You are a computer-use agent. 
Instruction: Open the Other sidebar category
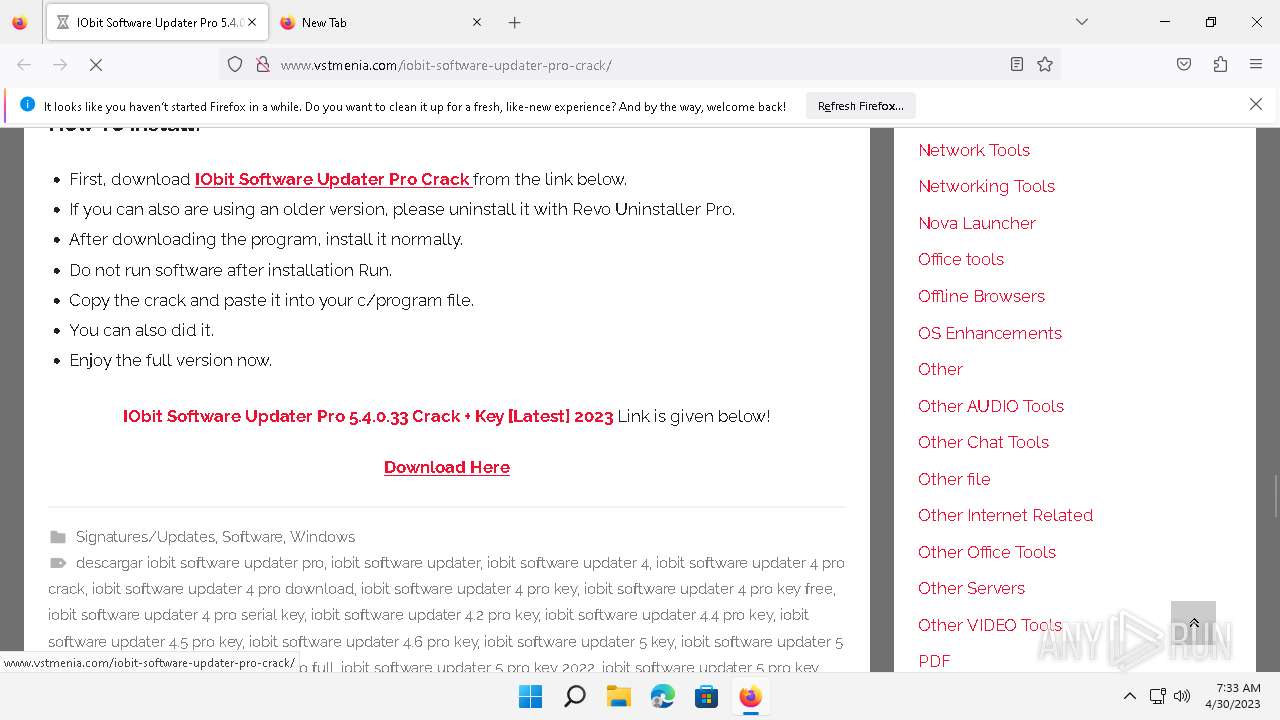pos(941,369)
